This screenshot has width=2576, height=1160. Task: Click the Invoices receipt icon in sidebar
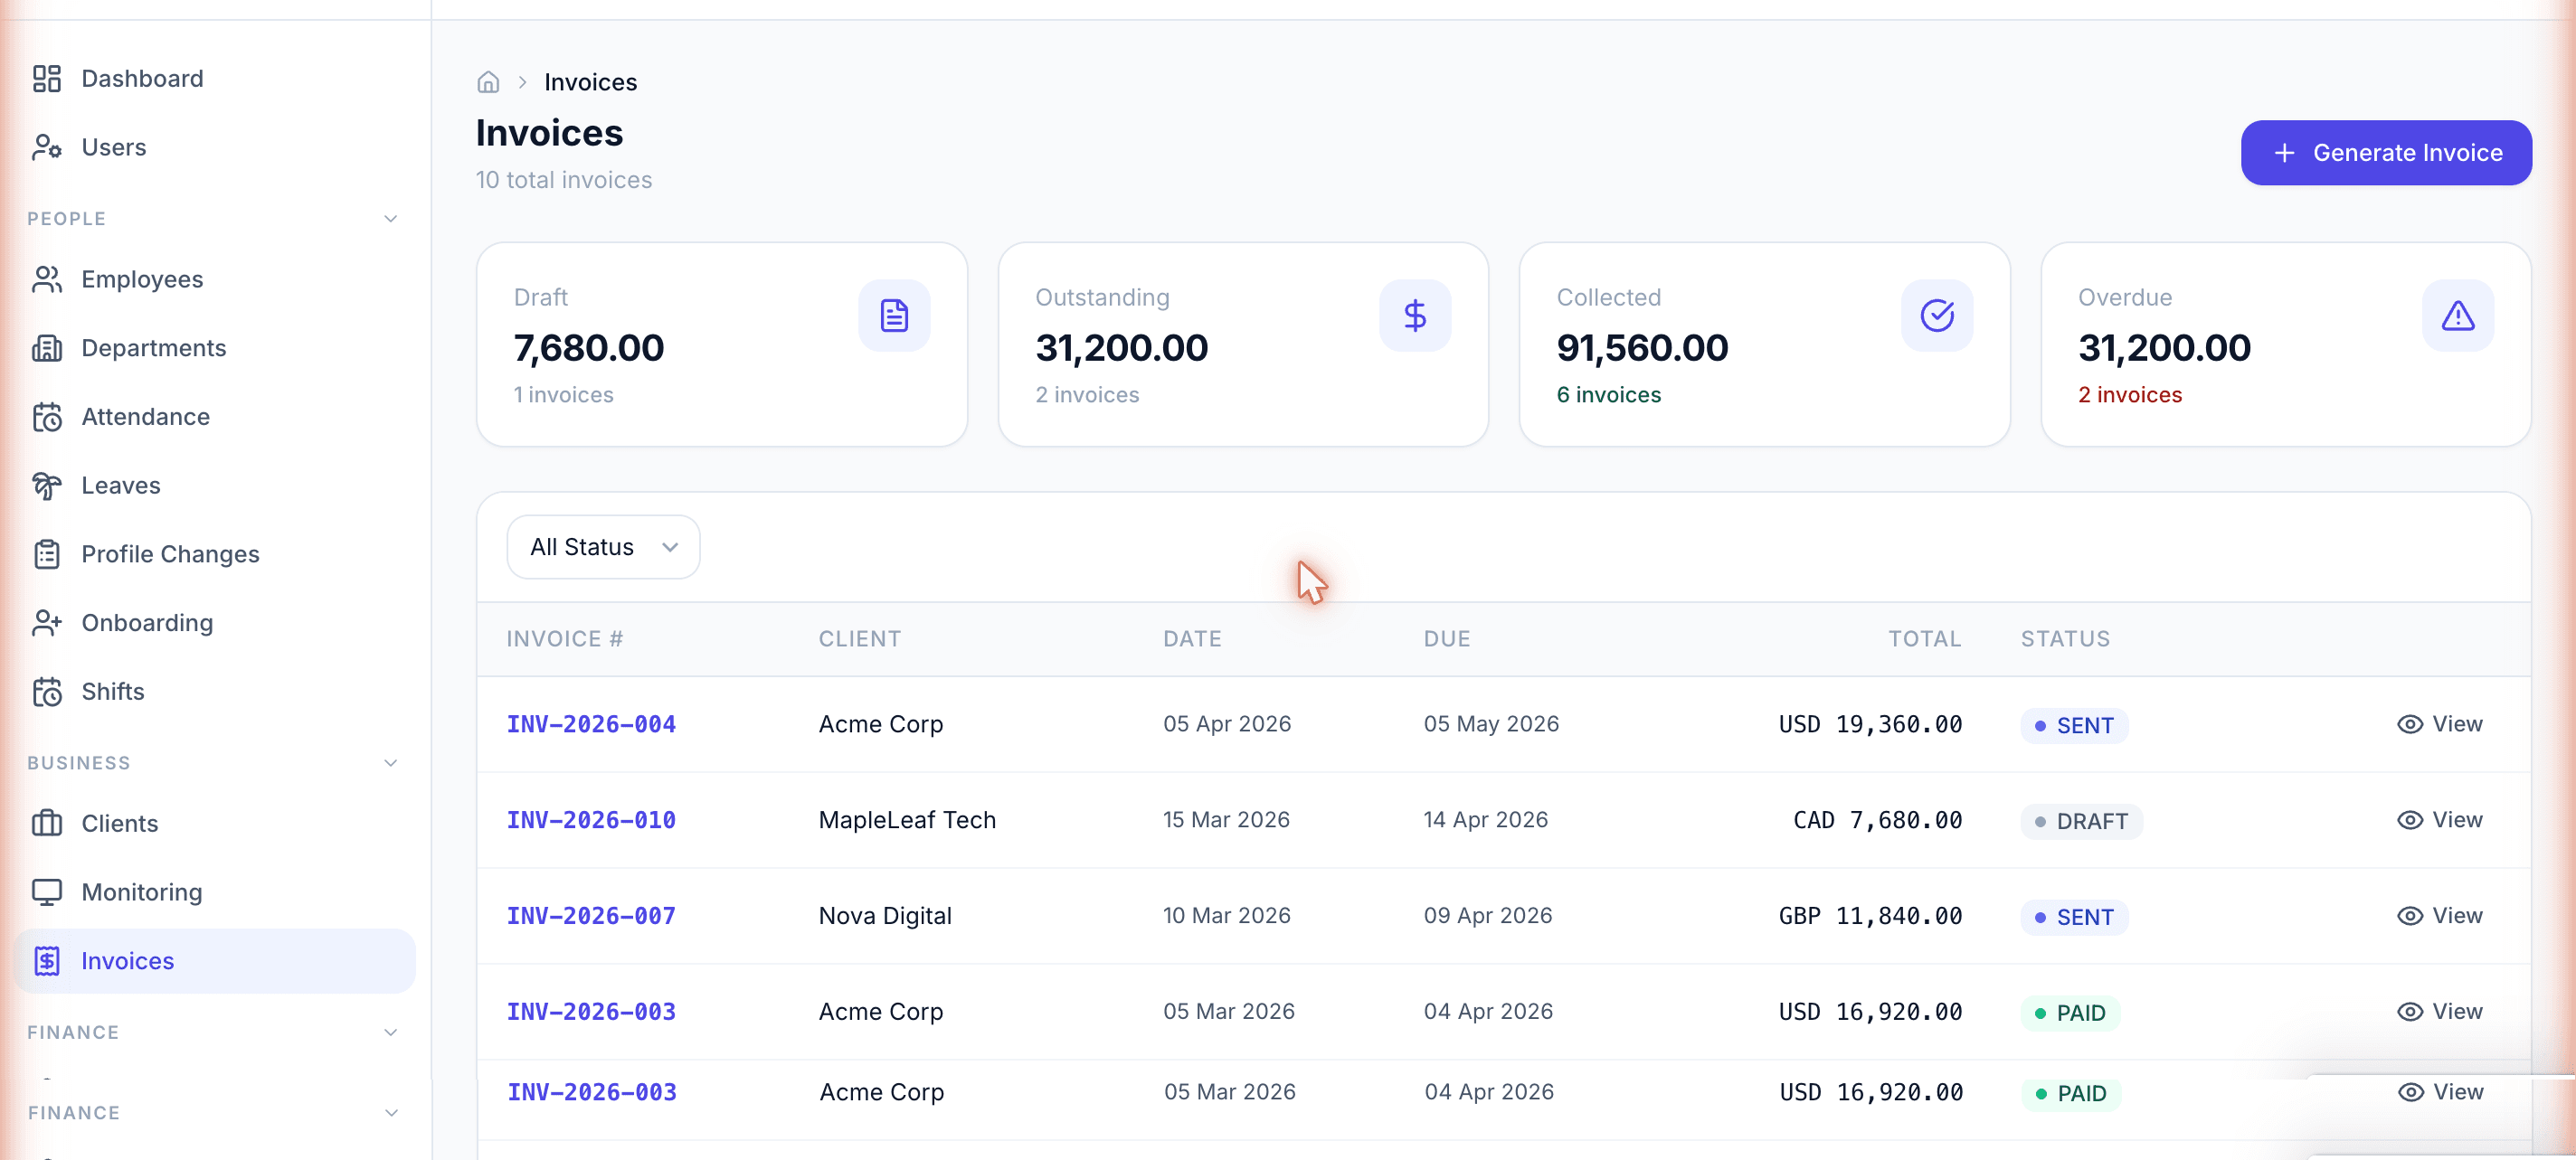click(x=47, y=961)
